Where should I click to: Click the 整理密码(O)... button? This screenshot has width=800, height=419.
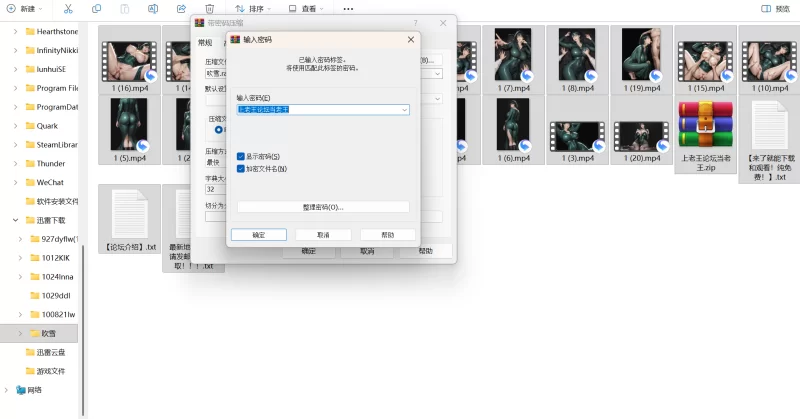pyautogui.click(x=323, y=207)
